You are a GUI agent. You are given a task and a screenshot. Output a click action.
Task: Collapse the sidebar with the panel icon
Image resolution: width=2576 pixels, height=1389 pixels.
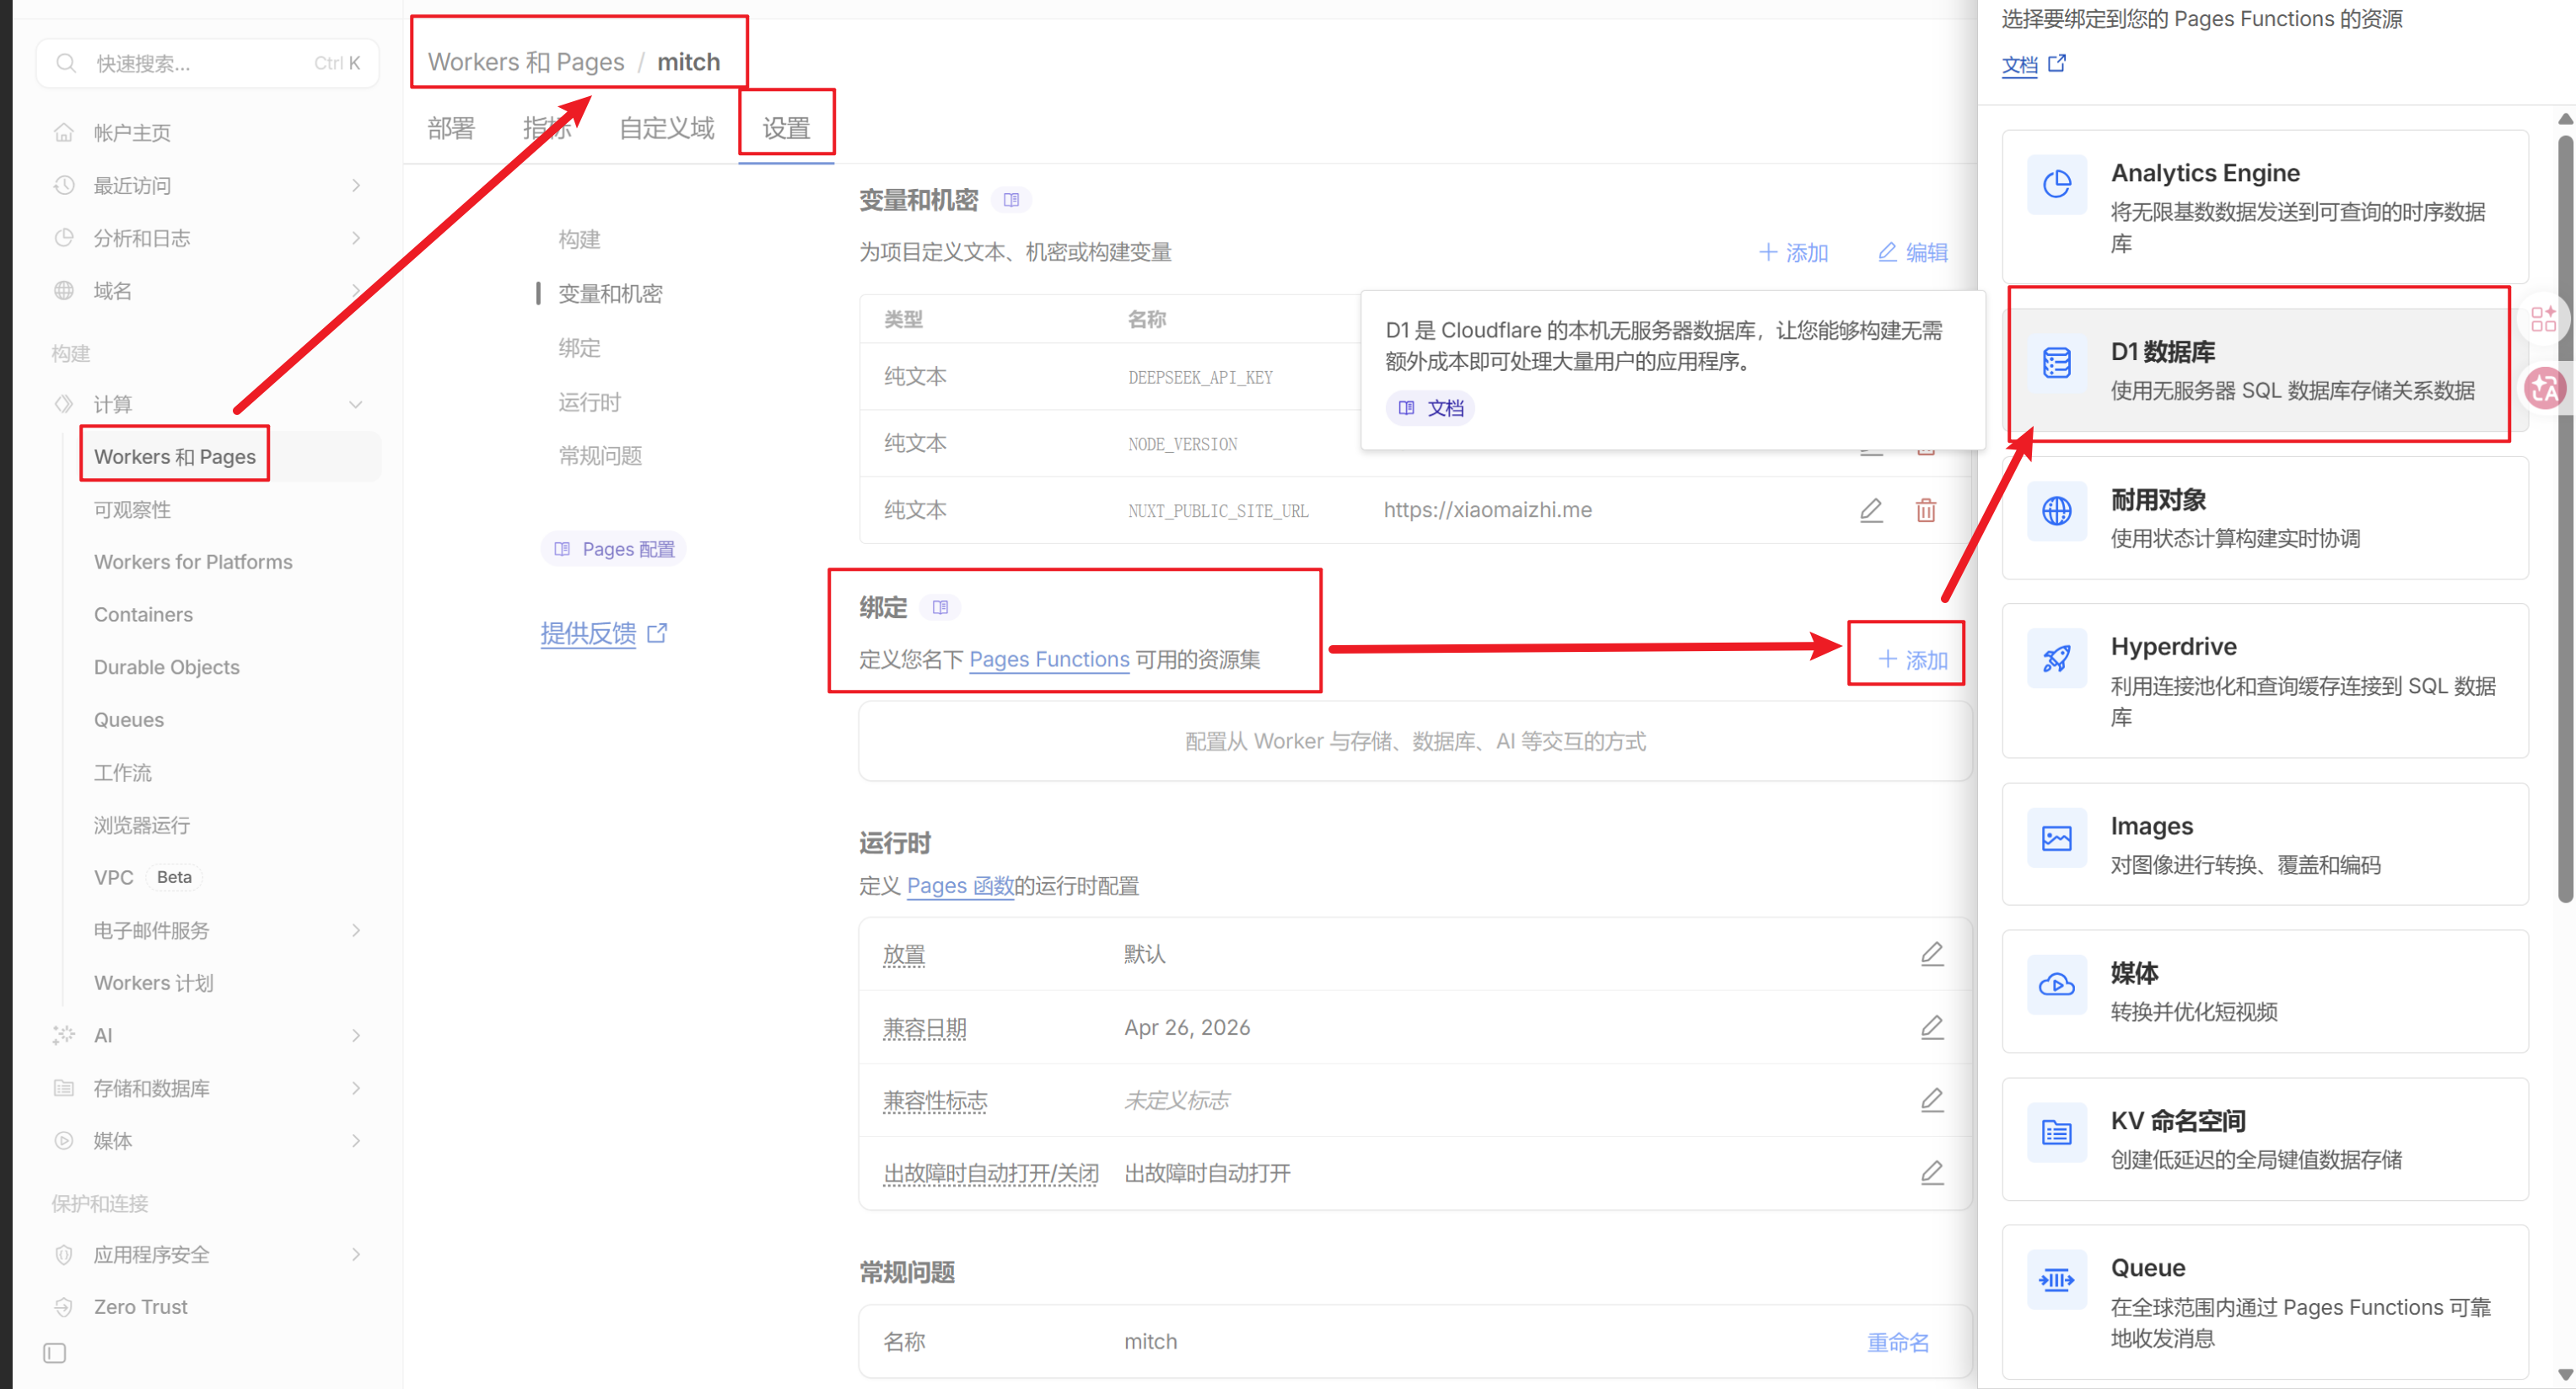[55, 1353]
